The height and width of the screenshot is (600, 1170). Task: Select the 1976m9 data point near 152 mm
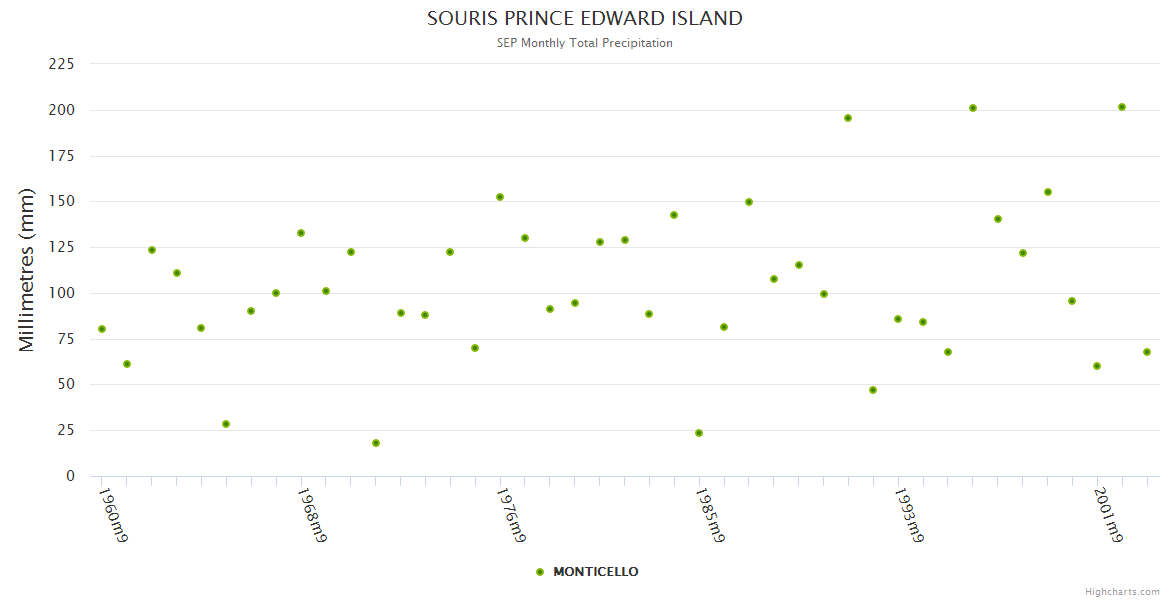click(500, 197)
